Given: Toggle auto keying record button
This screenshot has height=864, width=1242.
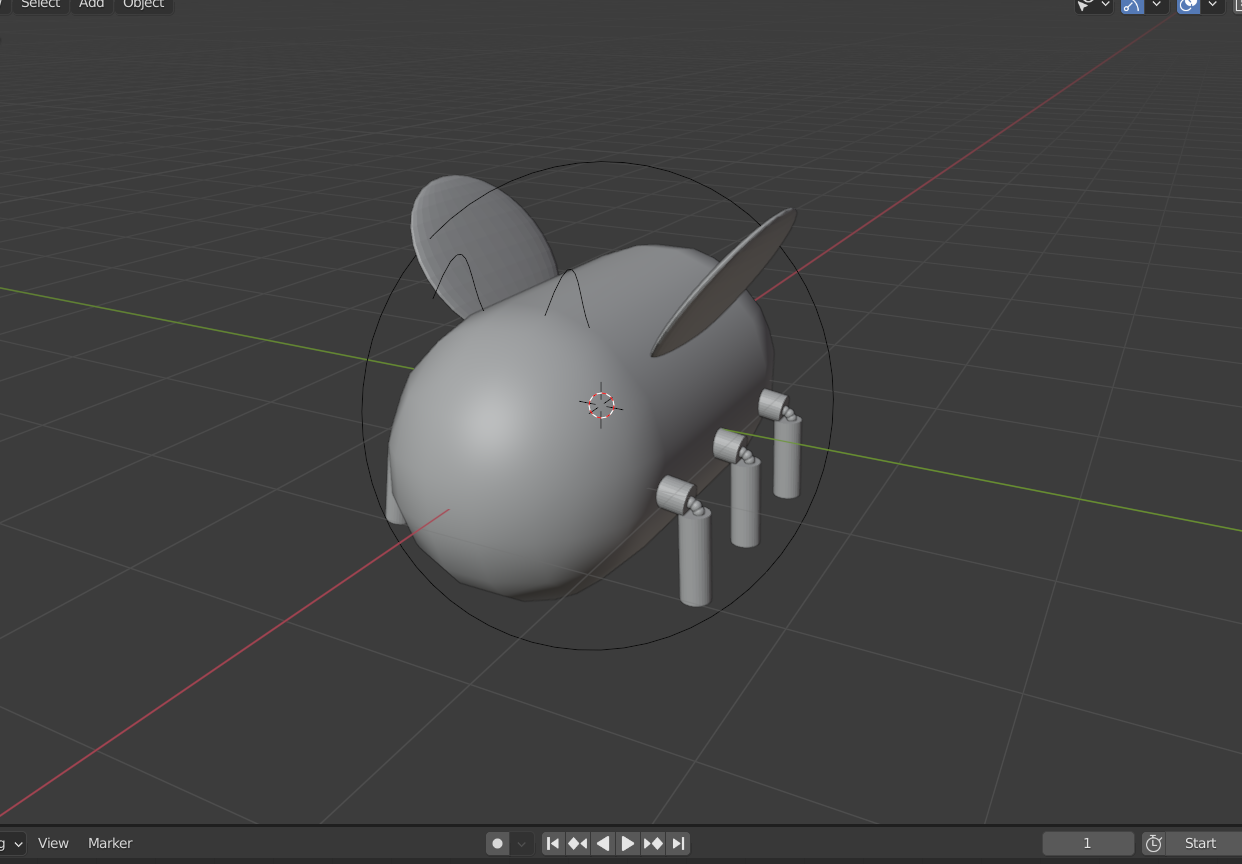Looking at the screenshot, I should pos(497,843).
